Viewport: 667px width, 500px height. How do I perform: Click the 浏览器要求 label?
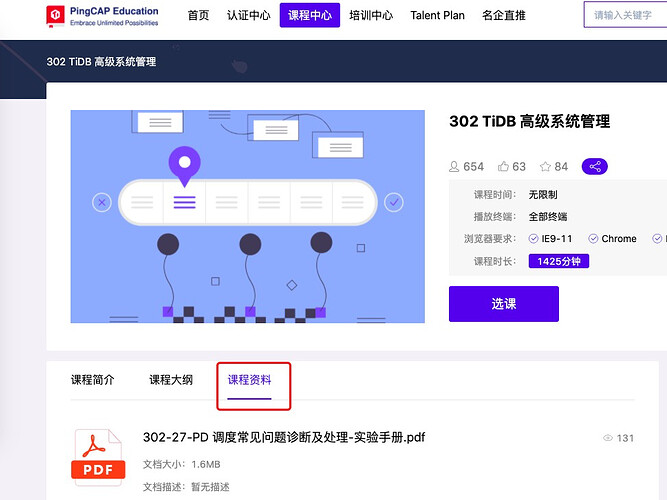(x=490, y=239)
